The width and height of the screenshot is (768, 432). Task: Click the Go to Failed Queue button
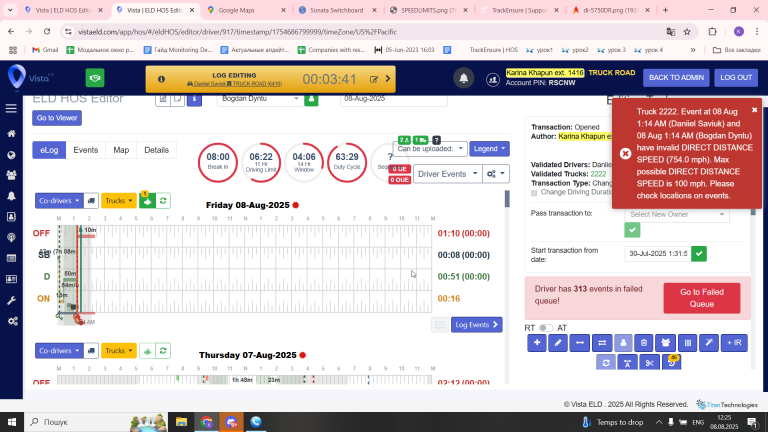[701, 298]
